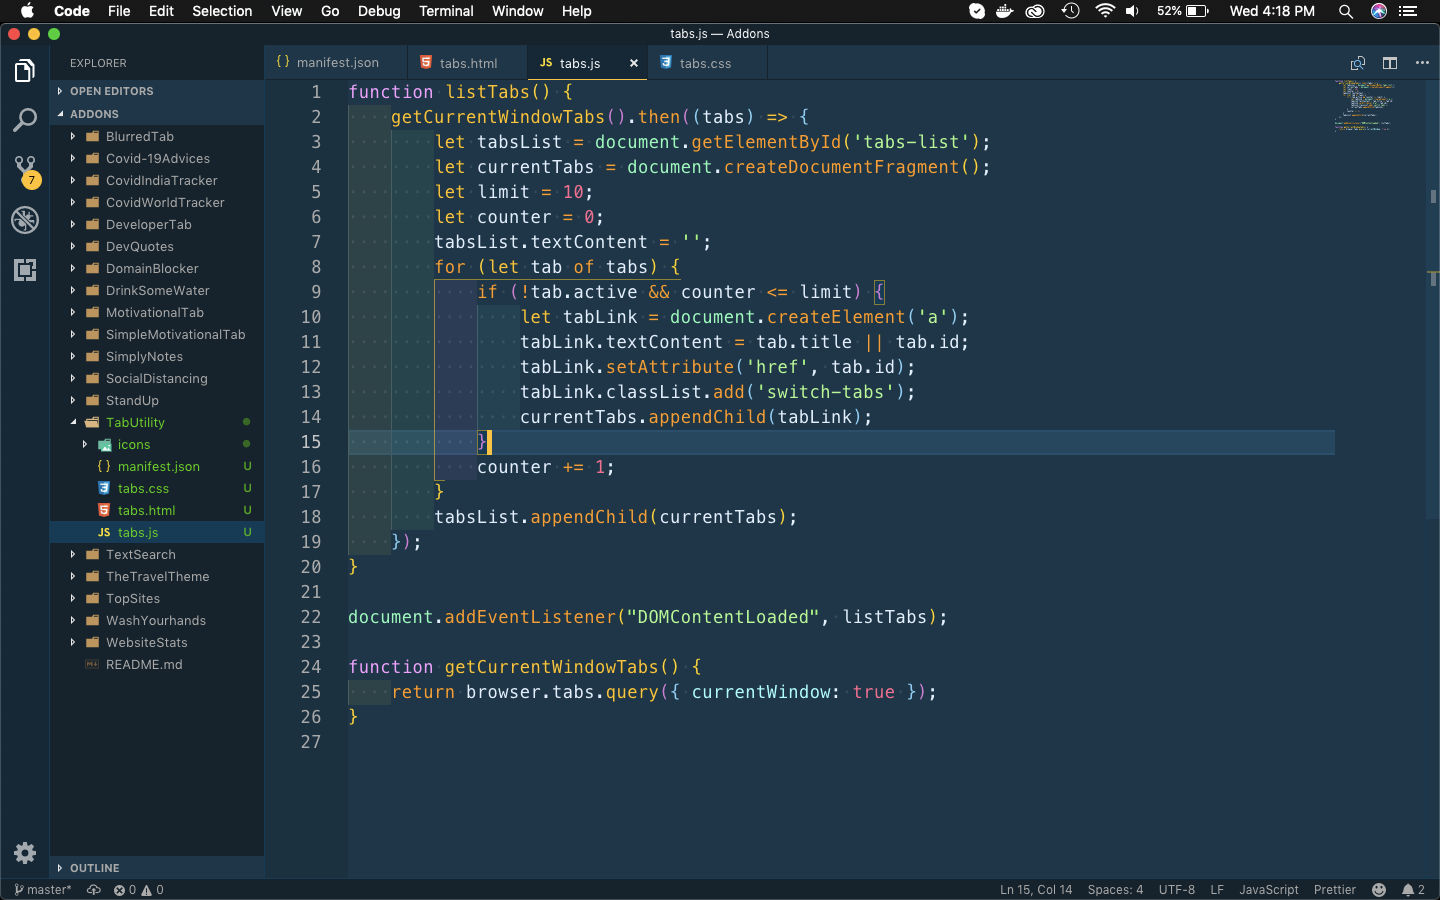Collapse the ADDONS folder section

point(157,114)
